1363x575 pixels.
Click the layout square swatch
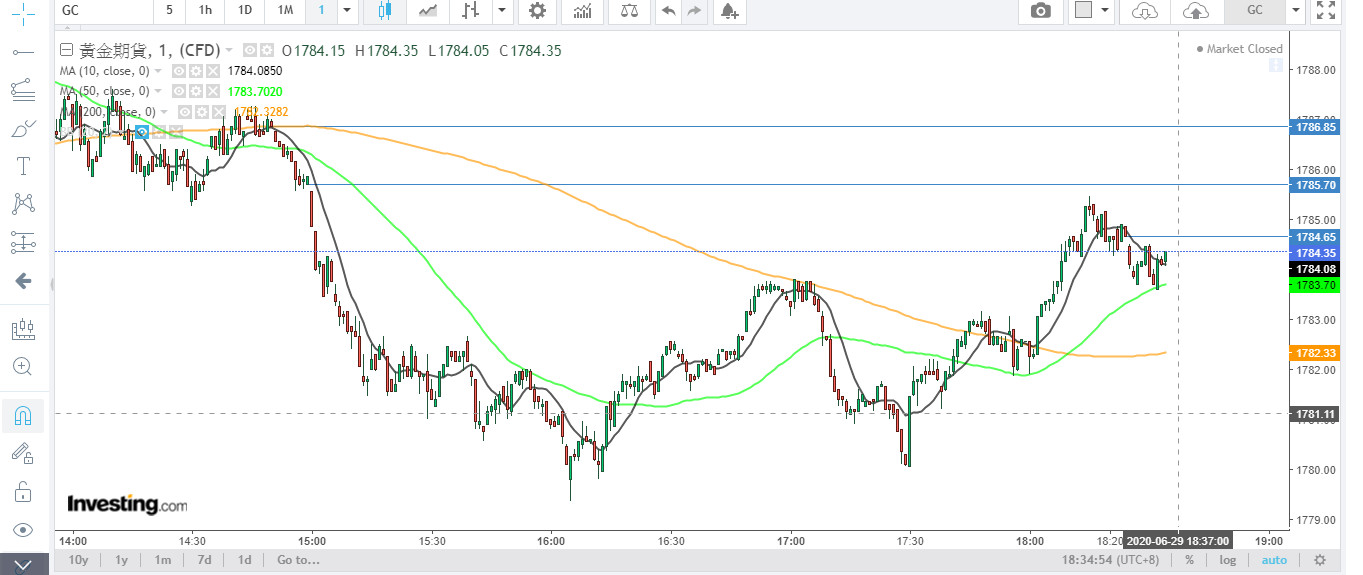pyautogui.click(x=1082, y=11)
